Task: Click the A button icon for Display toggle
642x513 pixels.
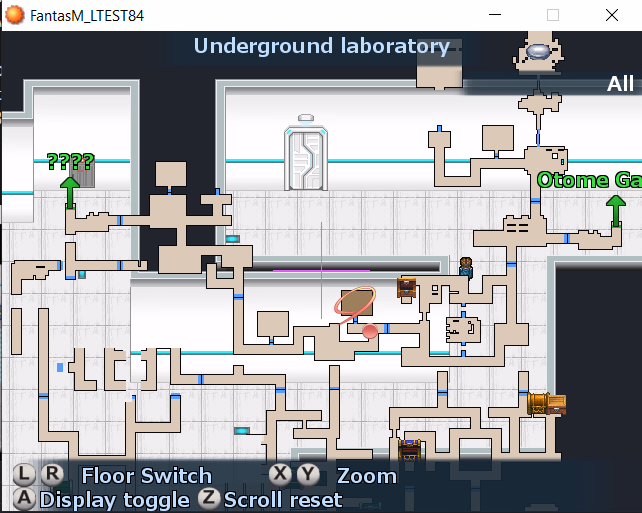Action: pyautogui.click(x=25, y=499)
